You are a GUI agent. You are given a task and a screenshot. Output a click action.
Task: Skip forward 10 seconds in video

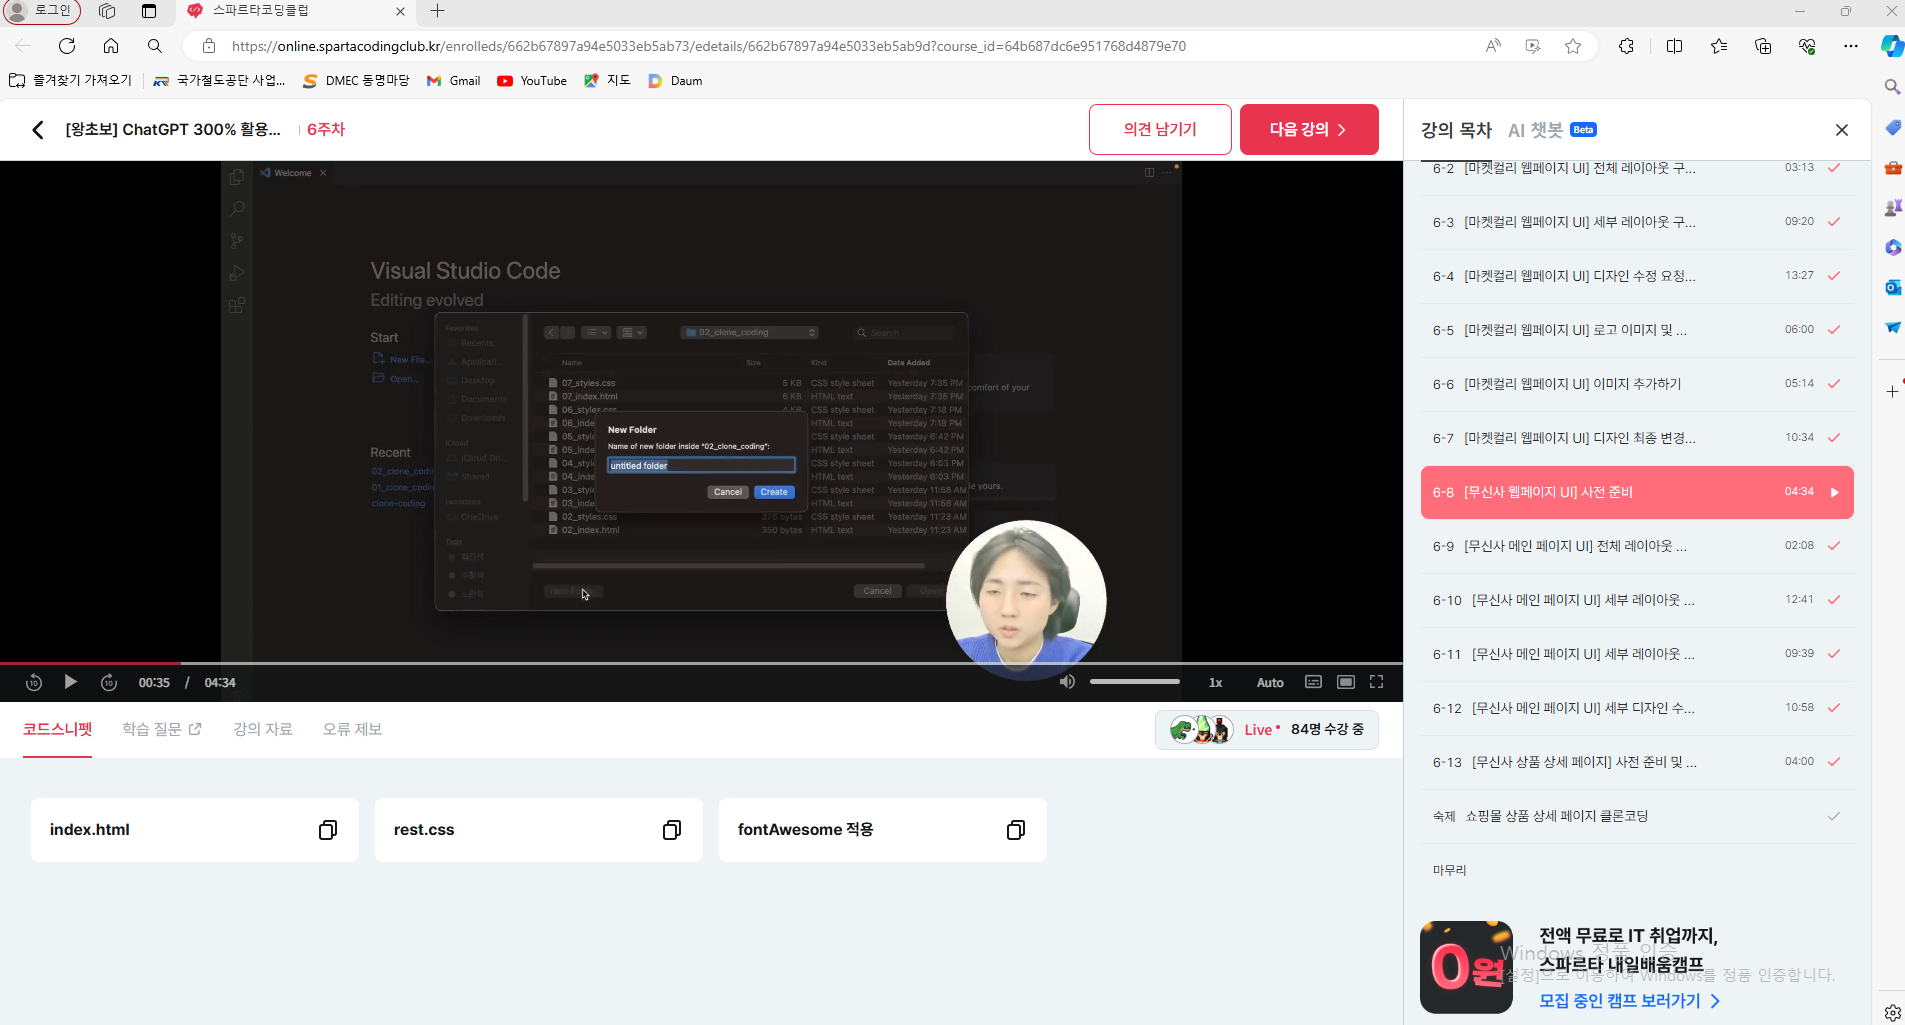(109, 682)
